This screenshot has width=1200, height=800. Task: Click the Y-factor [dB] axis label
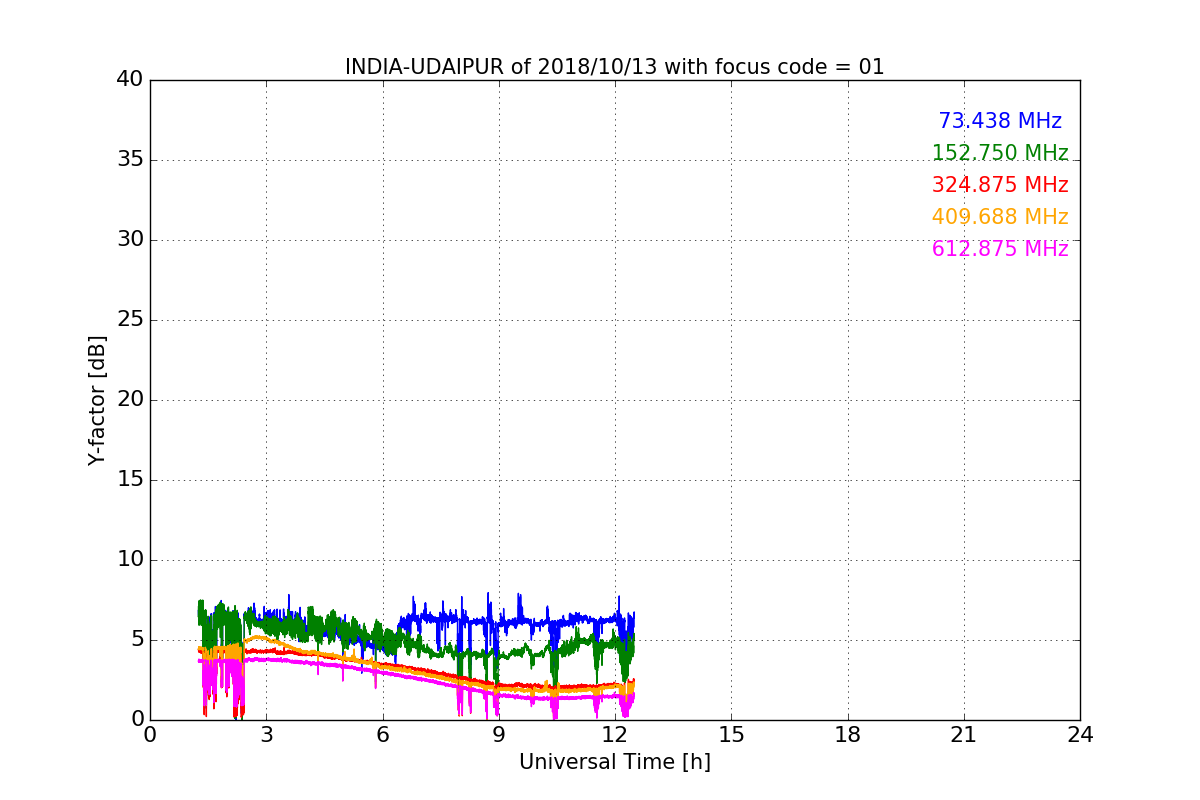click(x=97, y=400)
